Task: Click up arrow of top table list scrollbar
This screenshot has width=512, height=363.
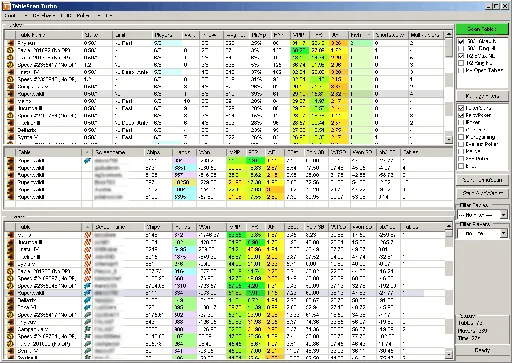Action: pyautogui.click(x=449, y=34)
